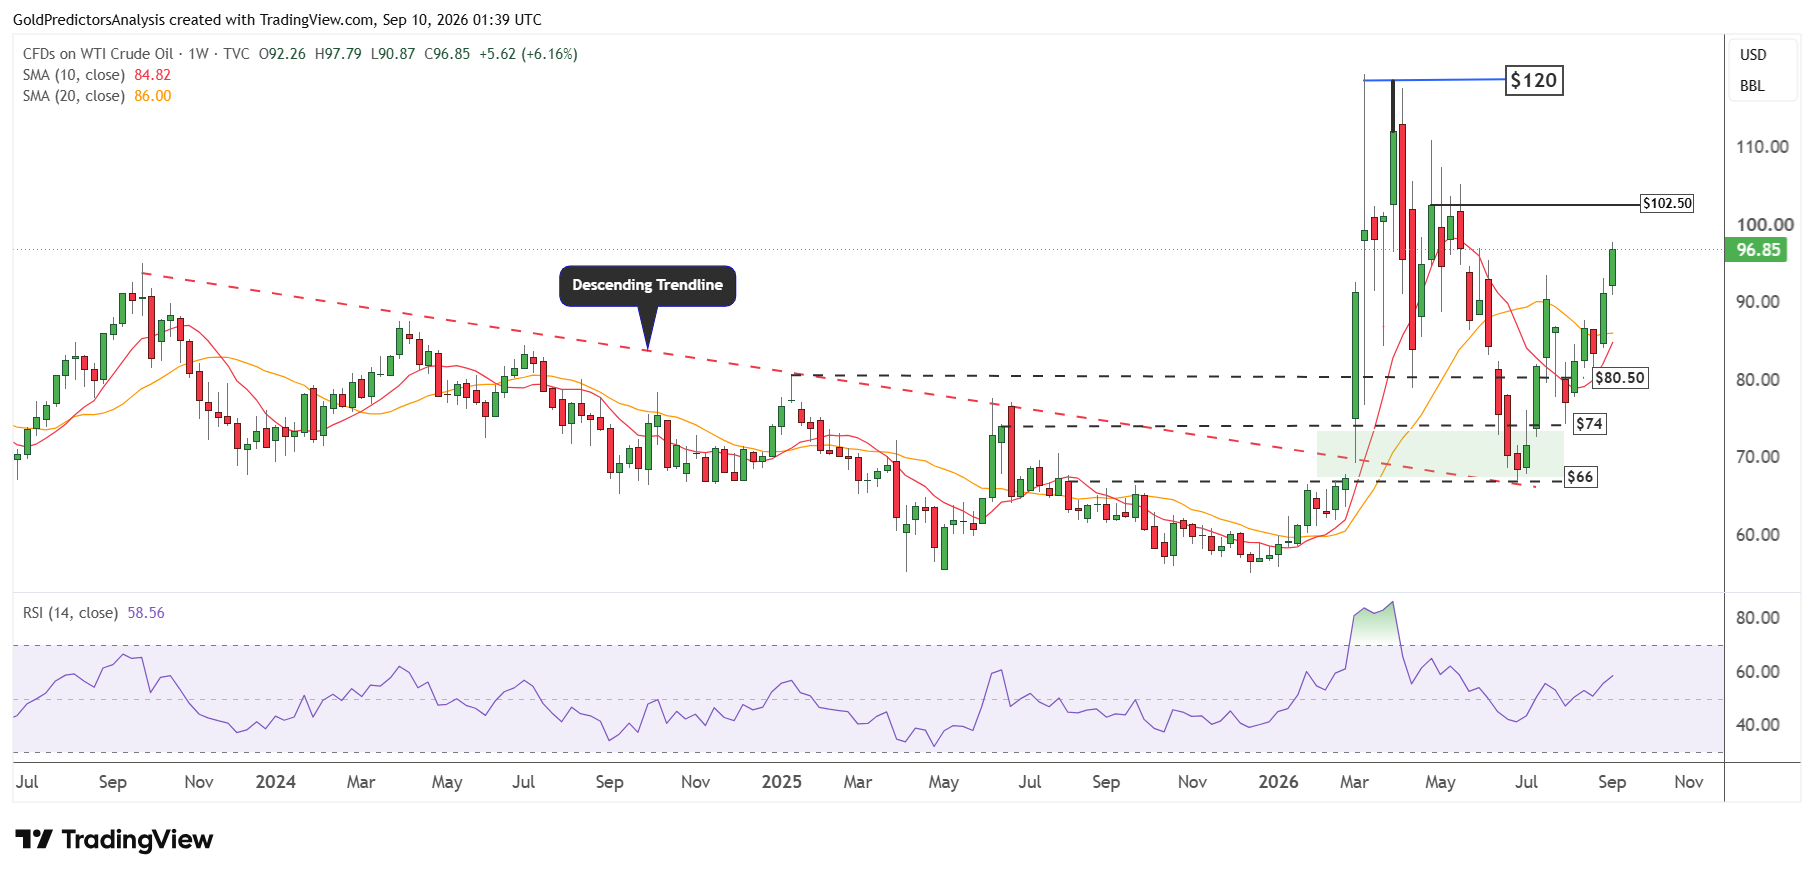Click the GoldPredictorsAnalysis attribution text

click(277, 20)
